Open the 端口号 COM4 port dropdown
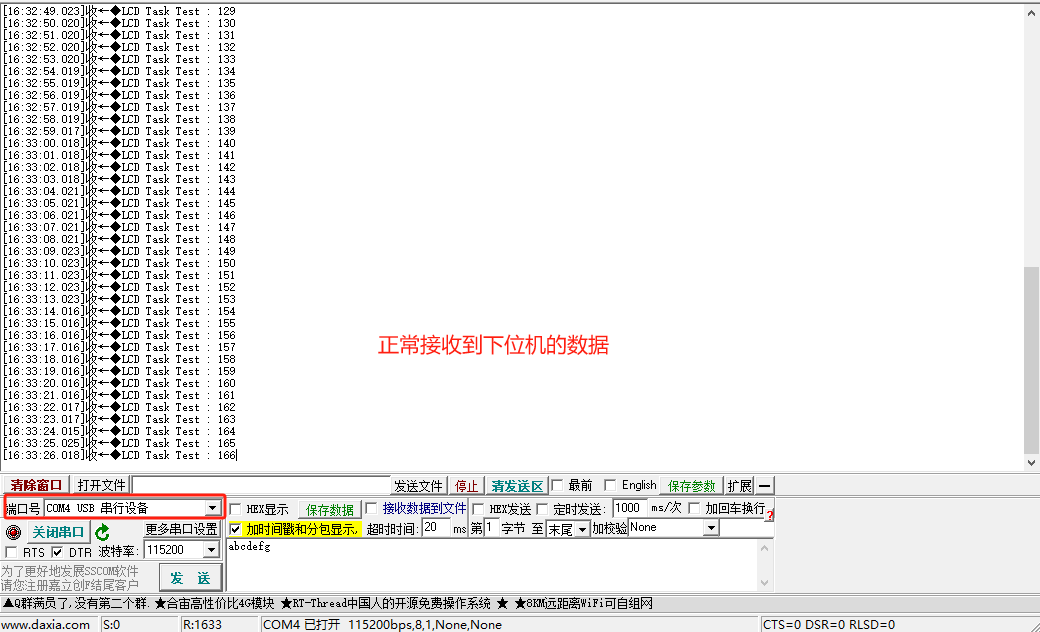 point(212,508)
